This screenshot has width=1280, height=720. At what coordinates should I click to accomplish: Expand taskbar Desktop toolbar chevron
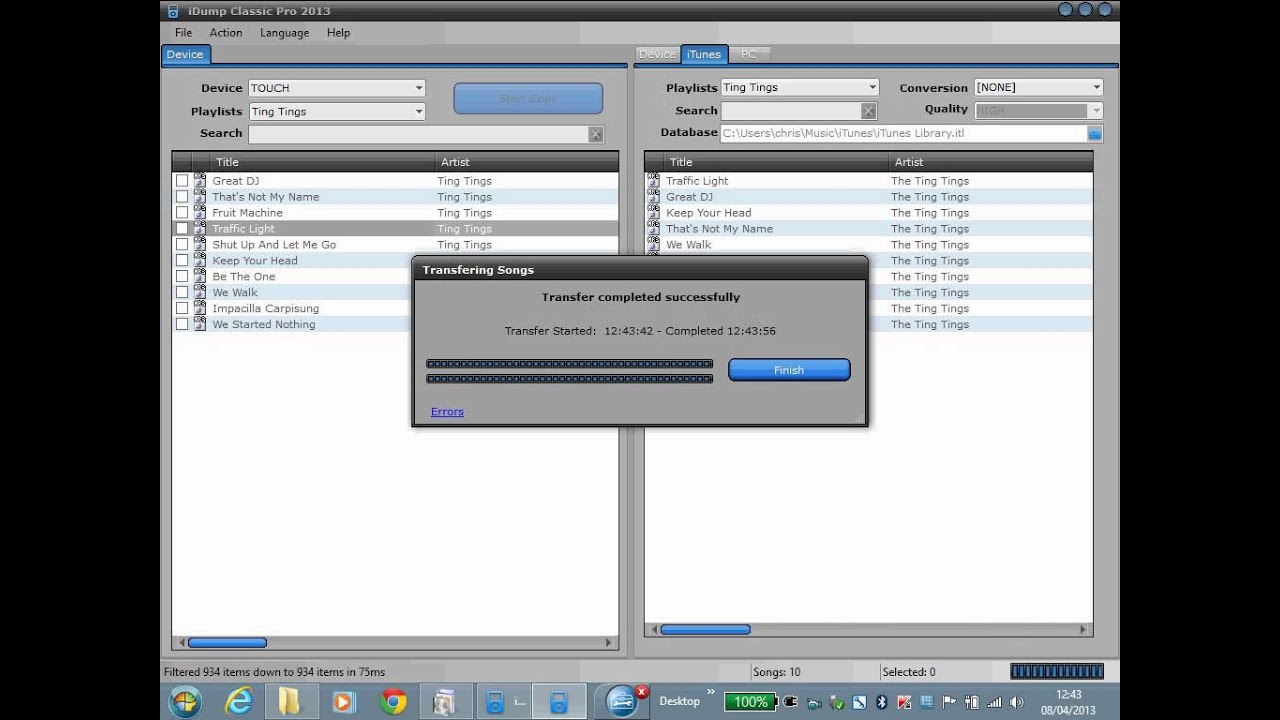(x=711, y=692)
